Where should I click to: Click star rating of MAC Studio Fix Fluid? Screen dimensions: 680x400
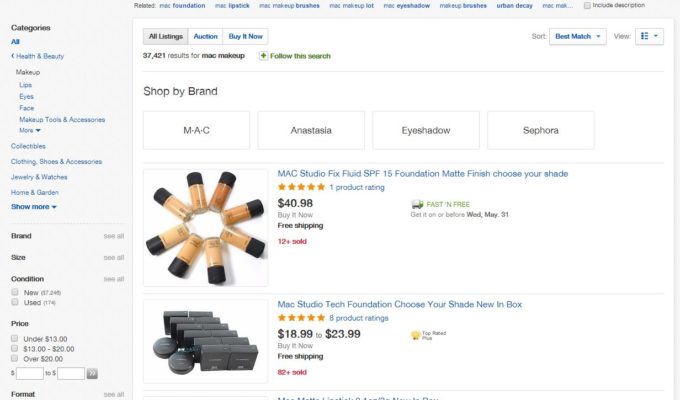[x=301, y=187]
